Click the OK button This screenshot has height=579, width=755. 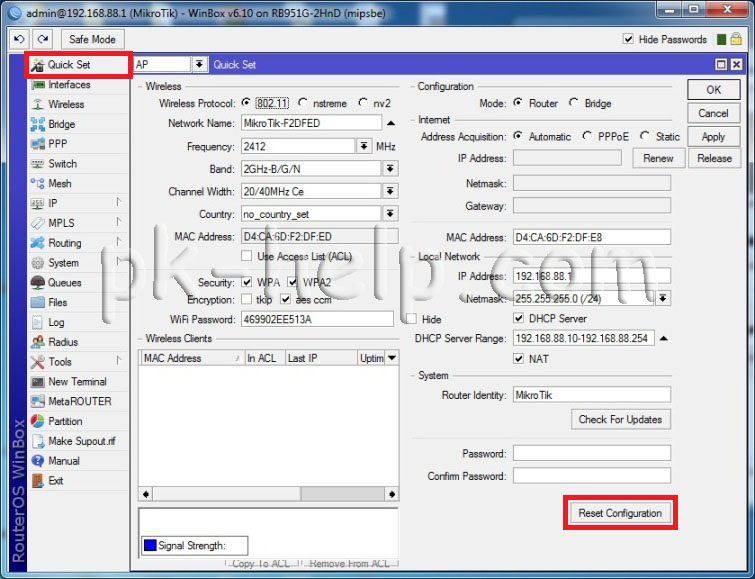tap(714, 90)
